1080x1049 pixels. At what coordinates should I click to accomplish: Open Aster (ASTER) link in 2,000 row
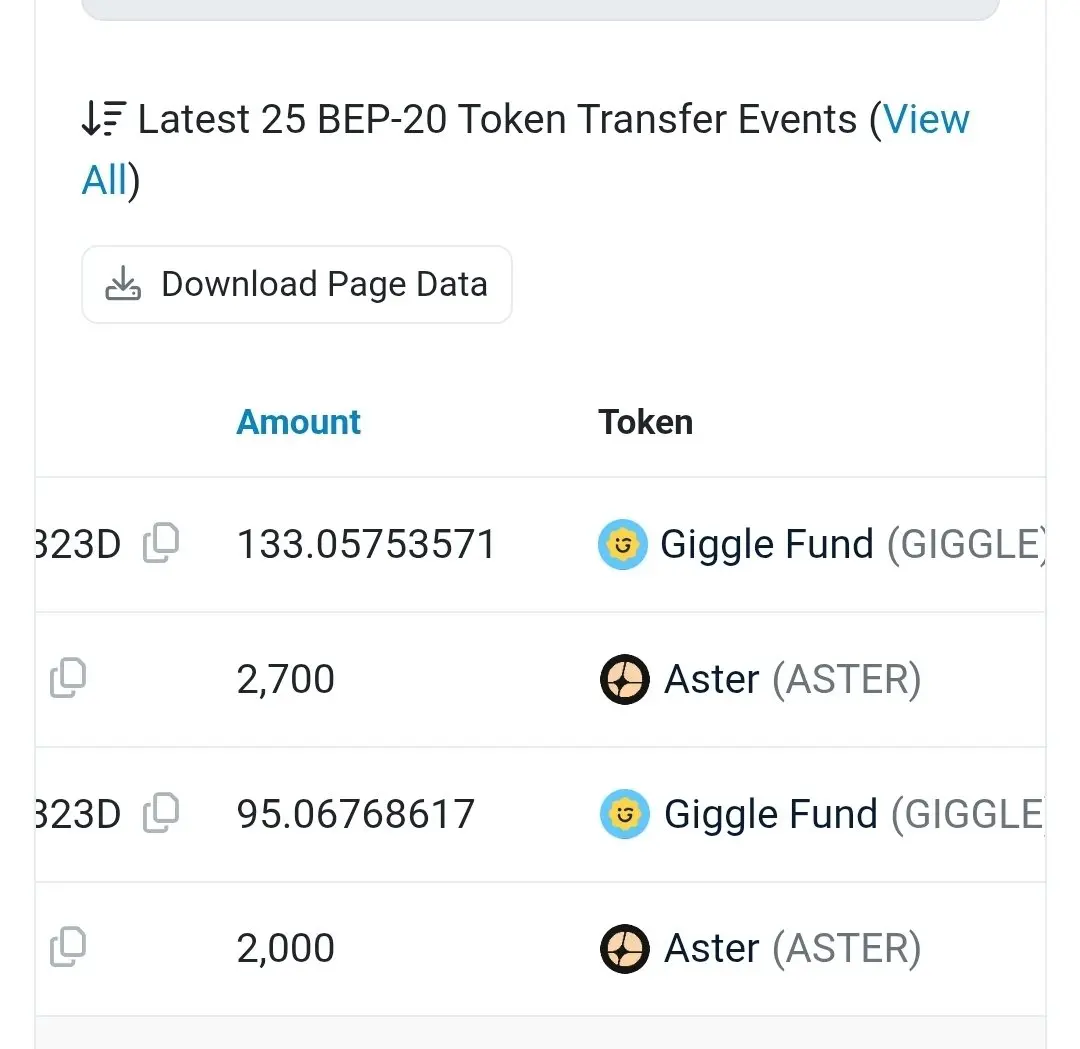(792, 948)
